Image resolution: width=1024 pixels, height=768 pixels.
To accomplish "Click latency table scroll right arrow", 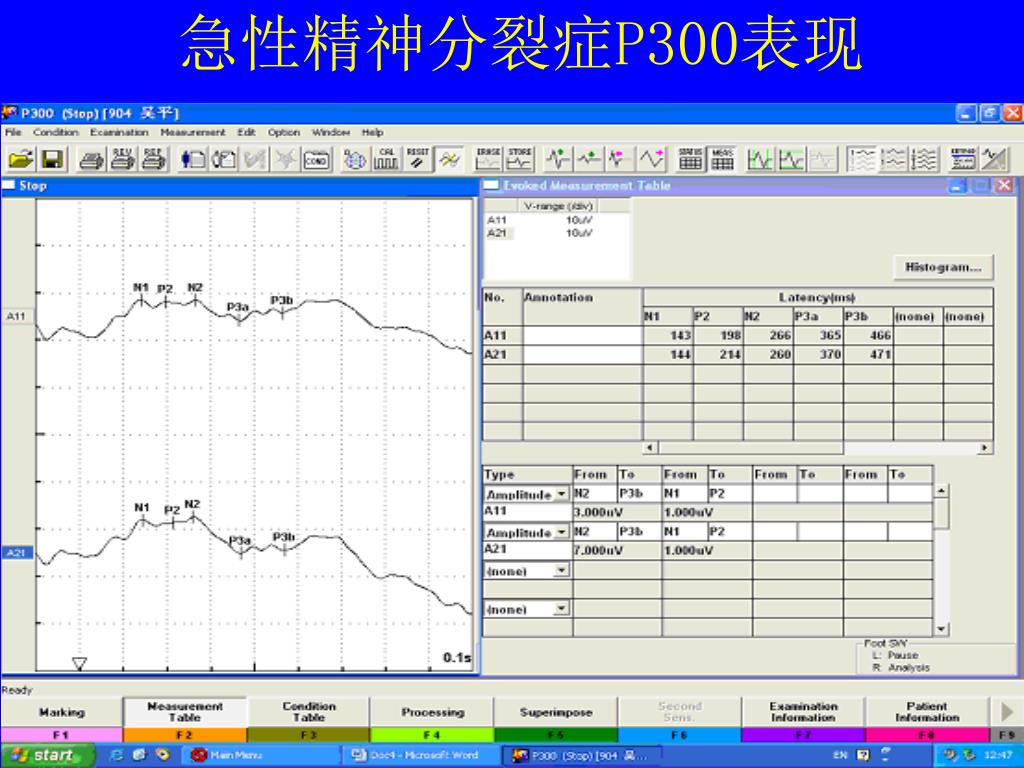I will coord(984,447).
